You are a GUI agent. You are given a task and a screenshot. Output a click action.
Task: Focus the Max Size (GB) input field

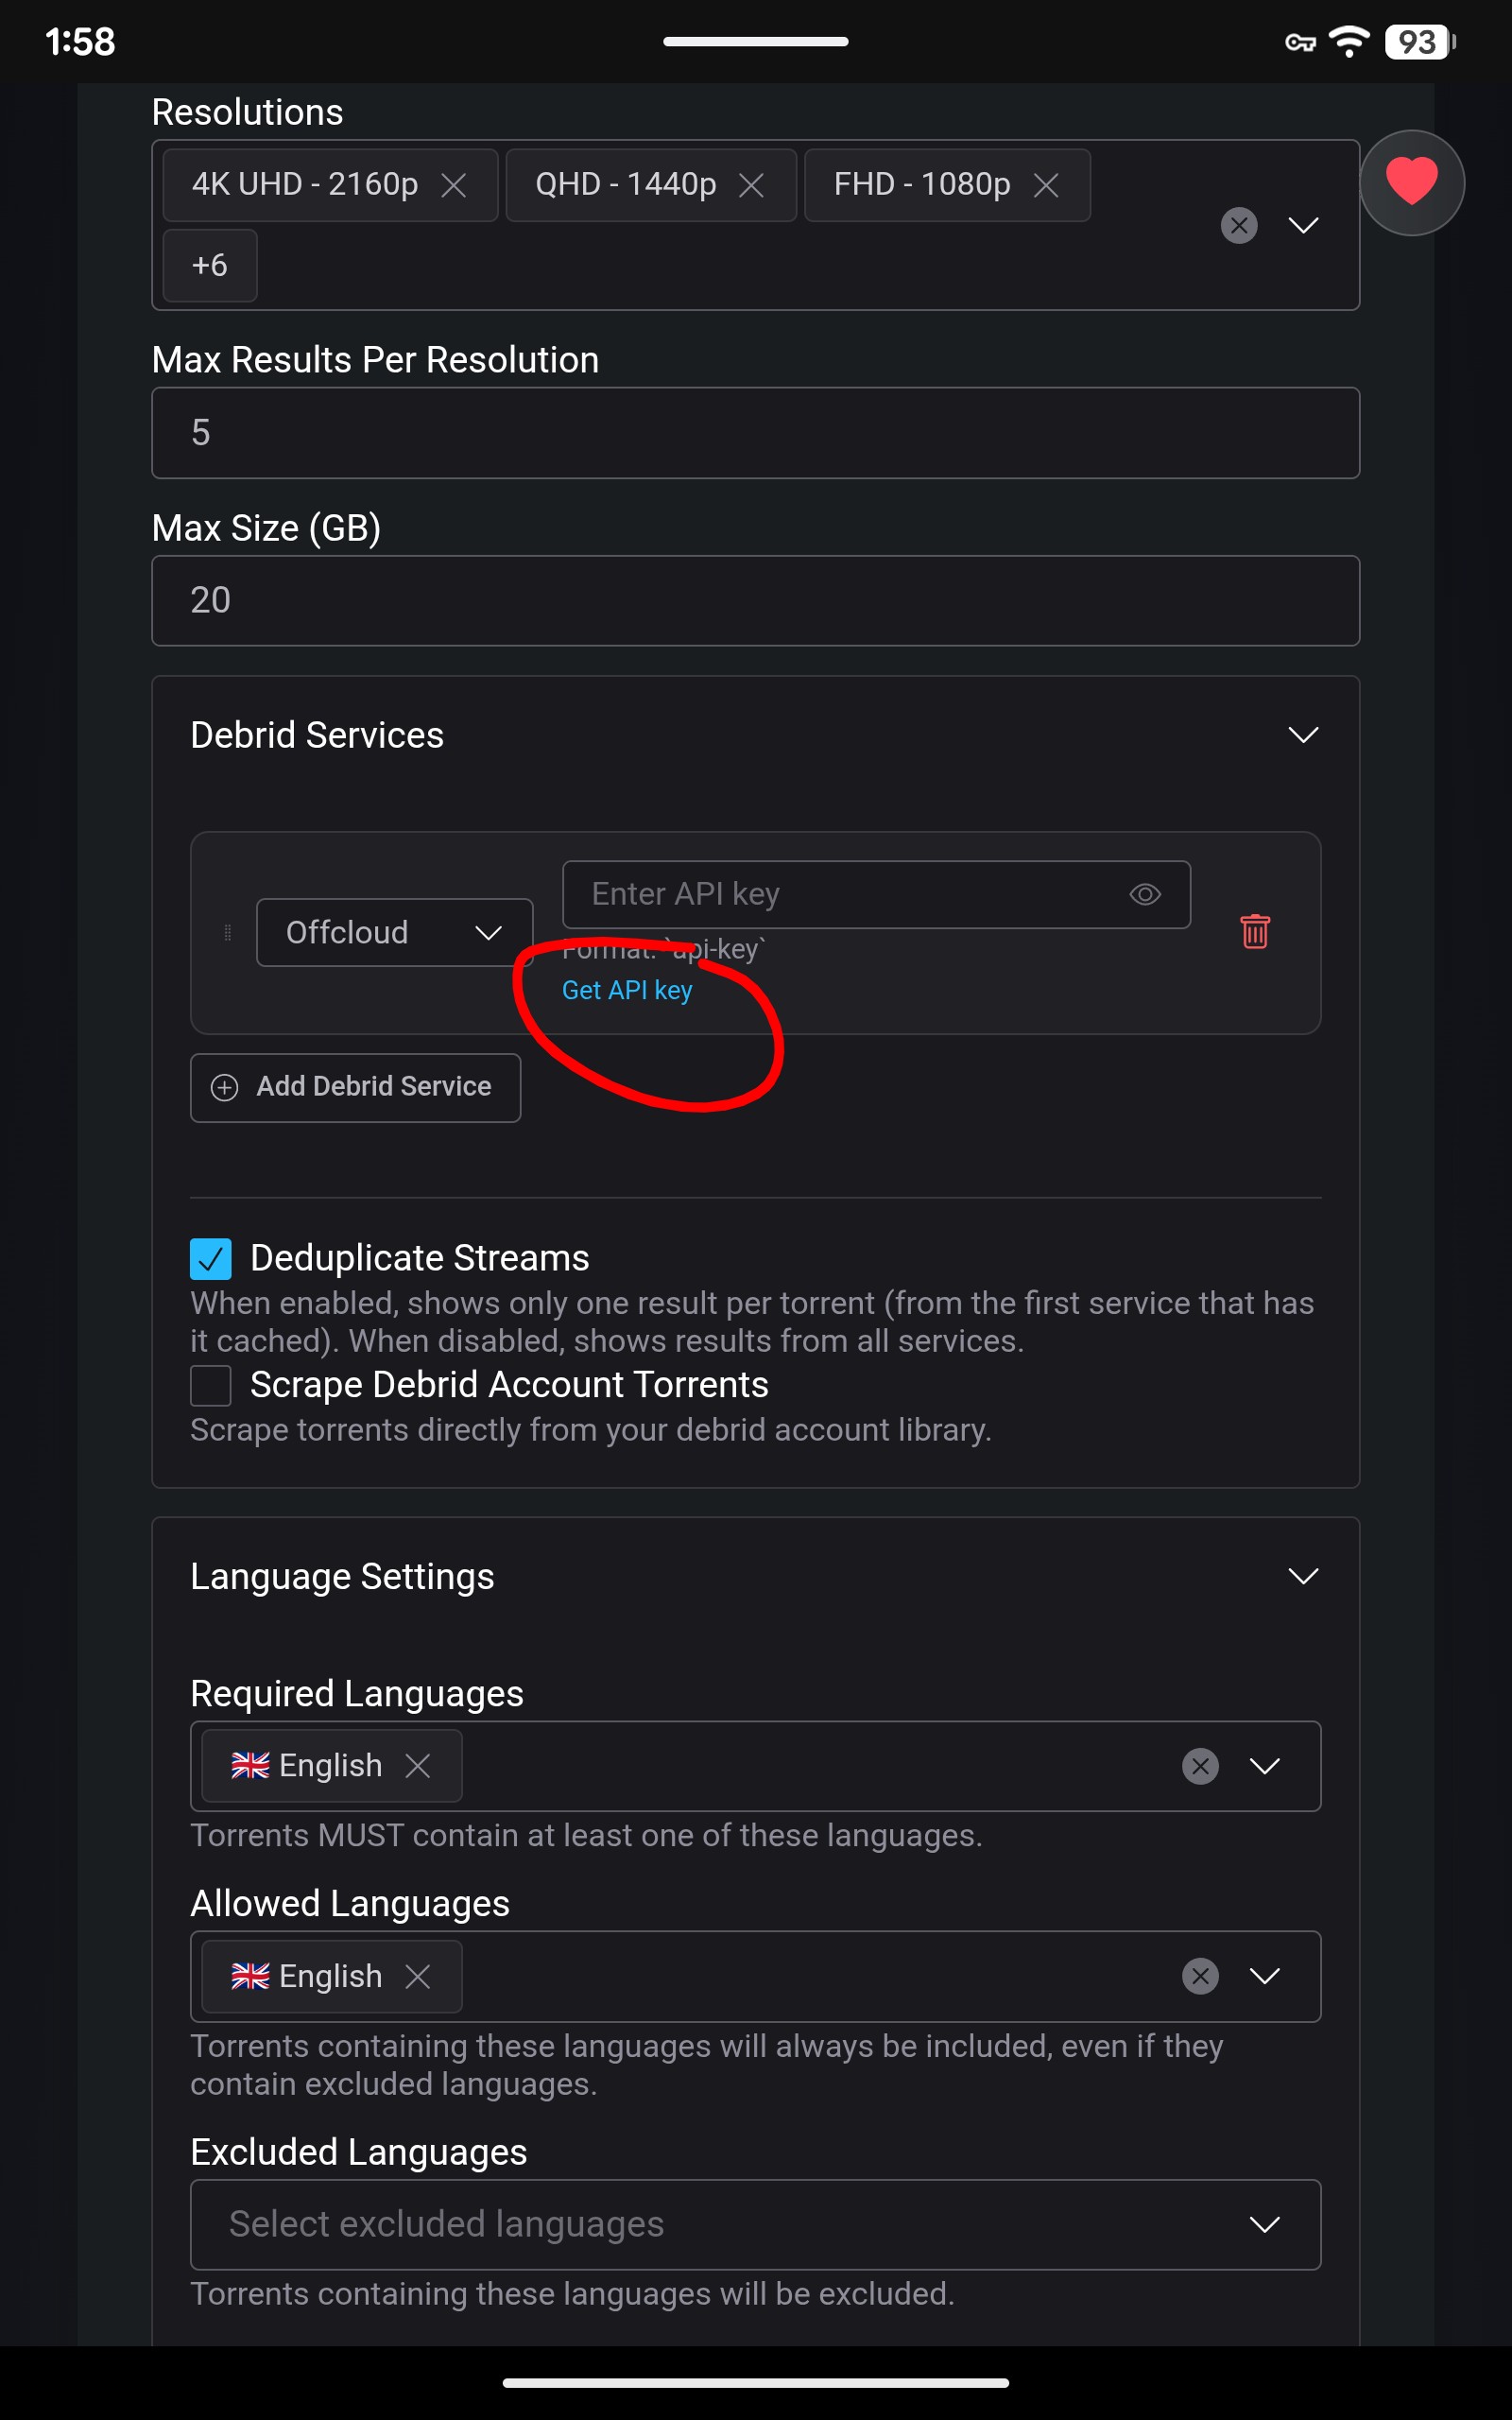tap(755, 600)
